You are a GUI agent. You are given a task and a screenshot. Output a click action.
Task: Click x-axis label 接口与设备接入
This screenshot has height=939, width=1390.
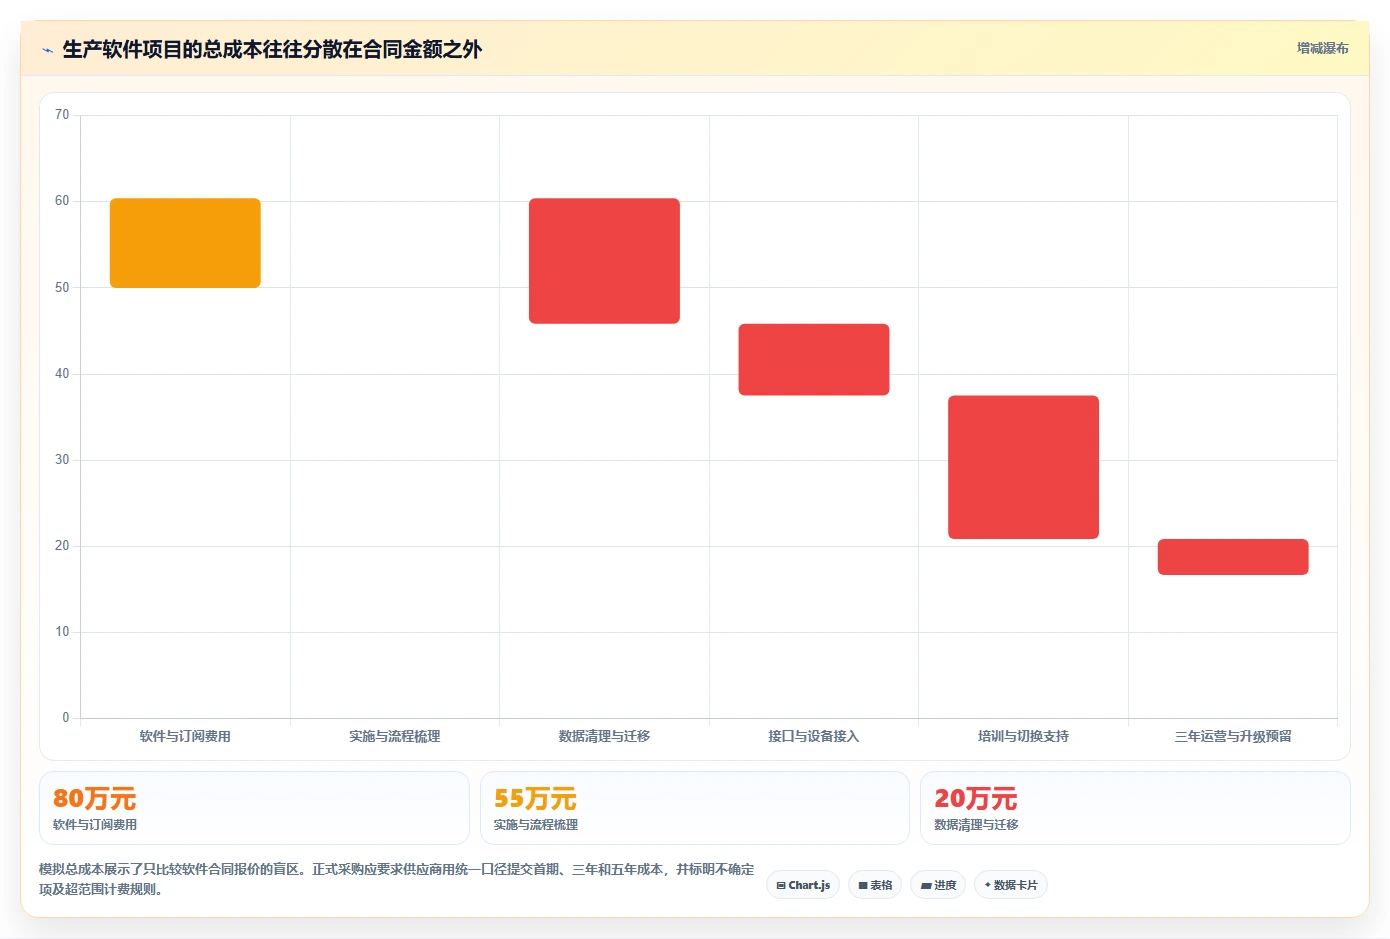[x=814, y=736]
